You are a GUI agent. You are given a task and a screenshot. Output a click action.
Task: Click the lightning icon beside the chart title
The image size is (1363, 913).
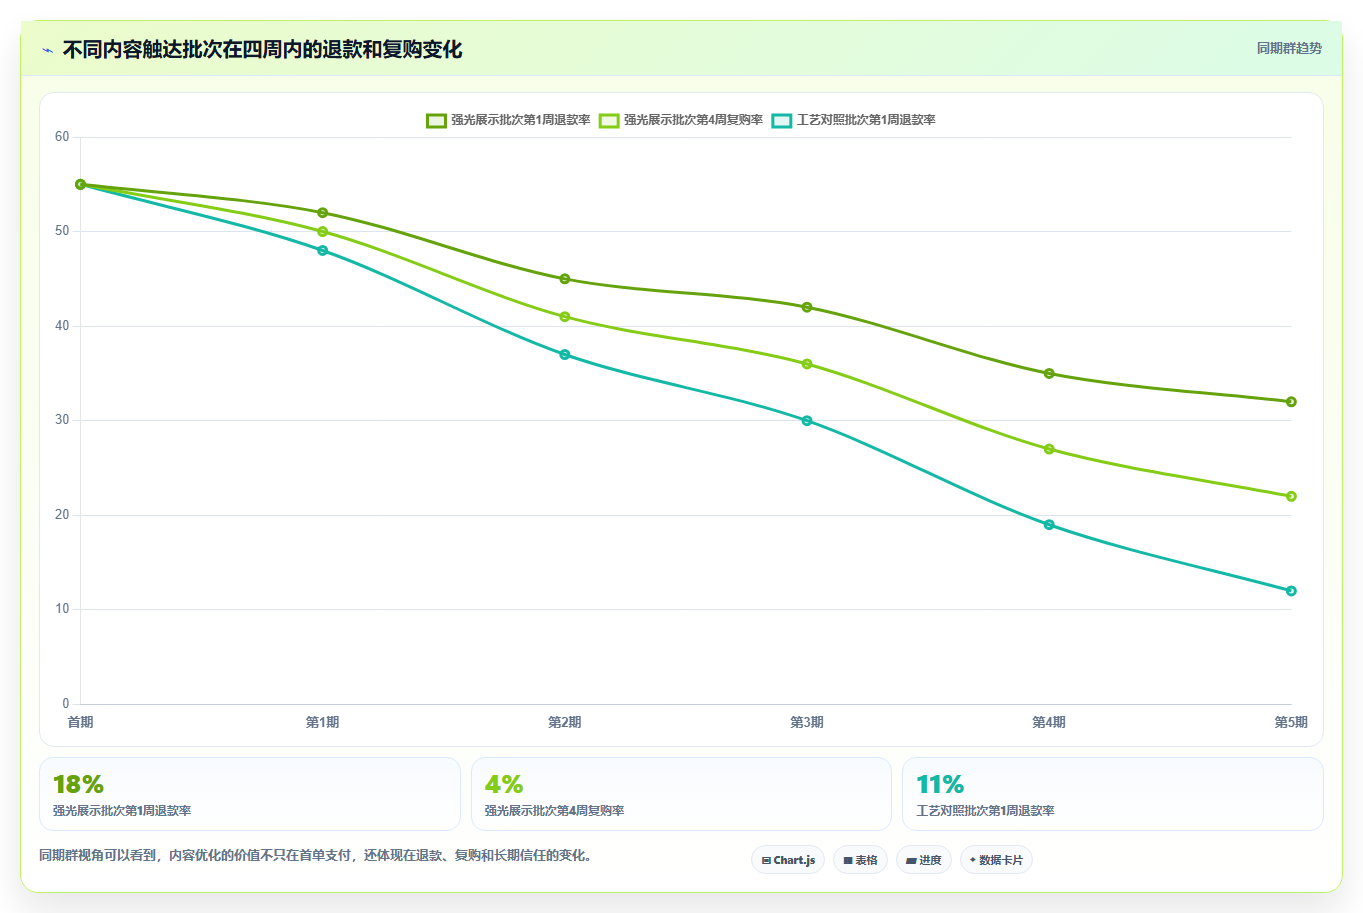tap(47, 50)
